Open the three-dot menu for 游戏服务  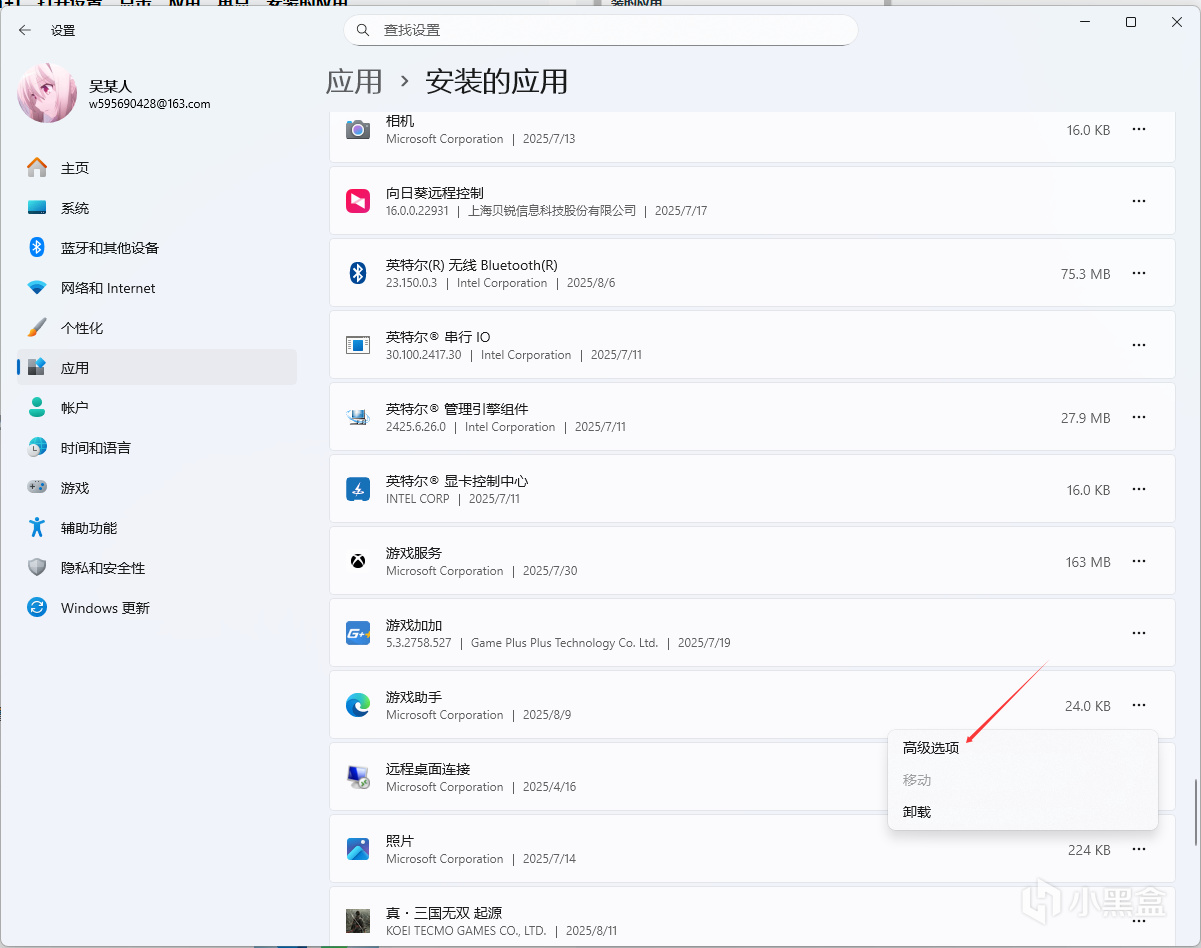point(1138,561)
